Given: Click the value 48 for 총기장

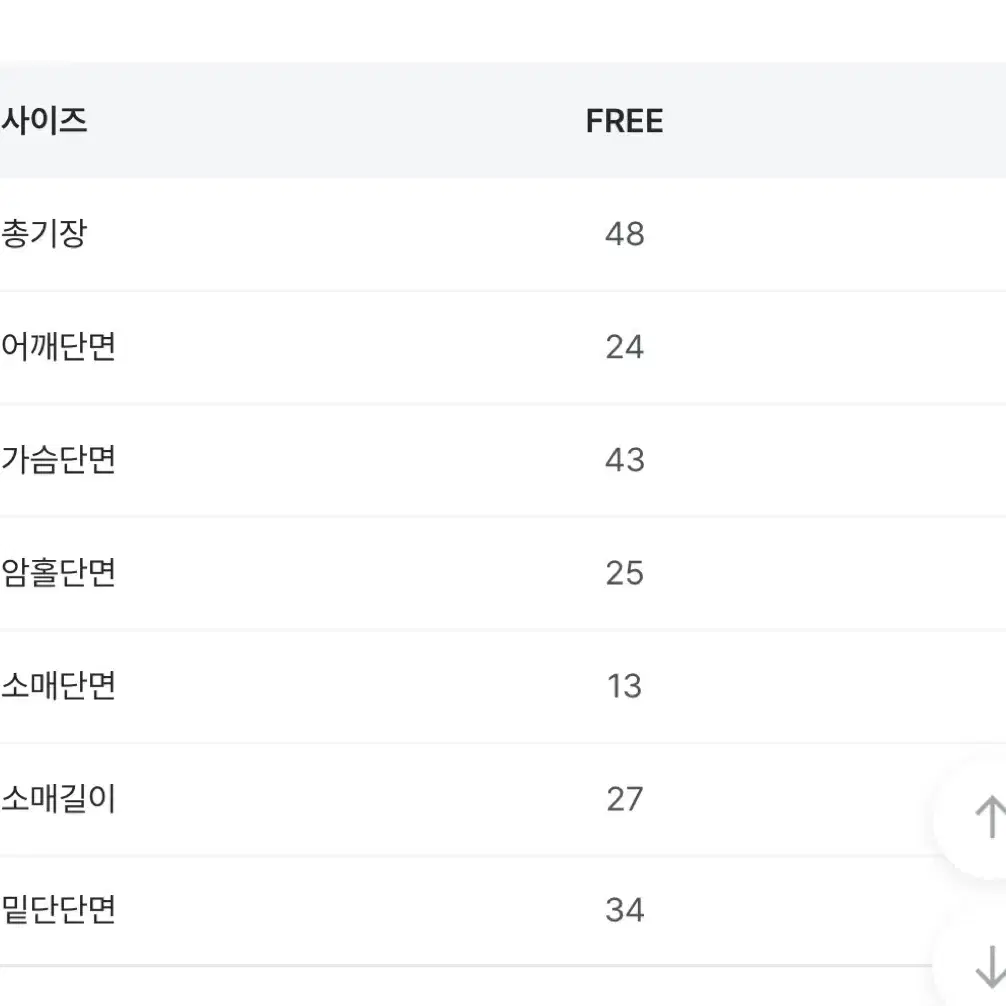Looking at the screenshot, I should 624,234.
